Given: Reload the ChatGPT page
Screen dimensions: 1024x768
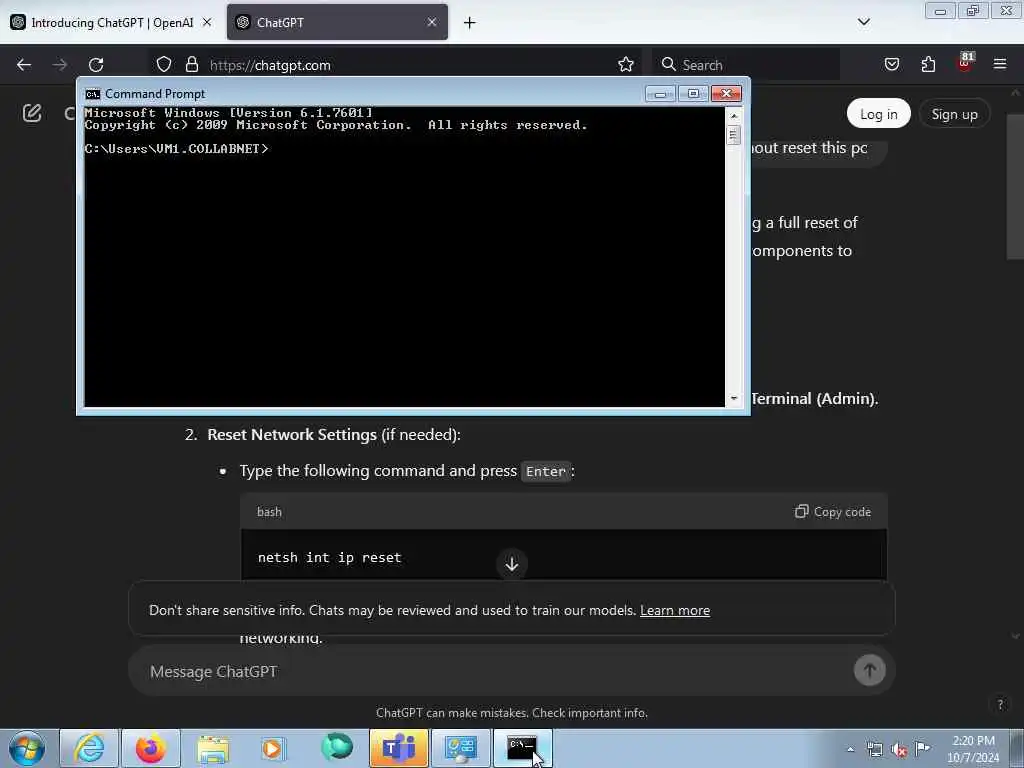Looking at the screenshot, I should (x=96, y=65).
